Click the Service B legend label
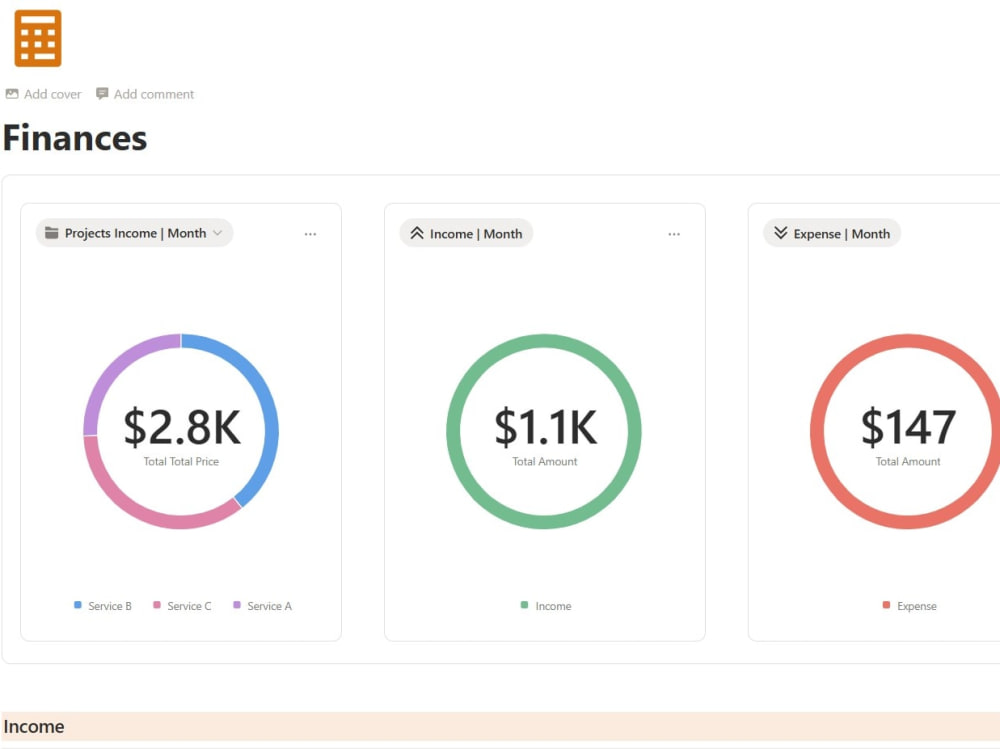The image size is (1000, 749). pyautogui.click(x=110, y=606)
